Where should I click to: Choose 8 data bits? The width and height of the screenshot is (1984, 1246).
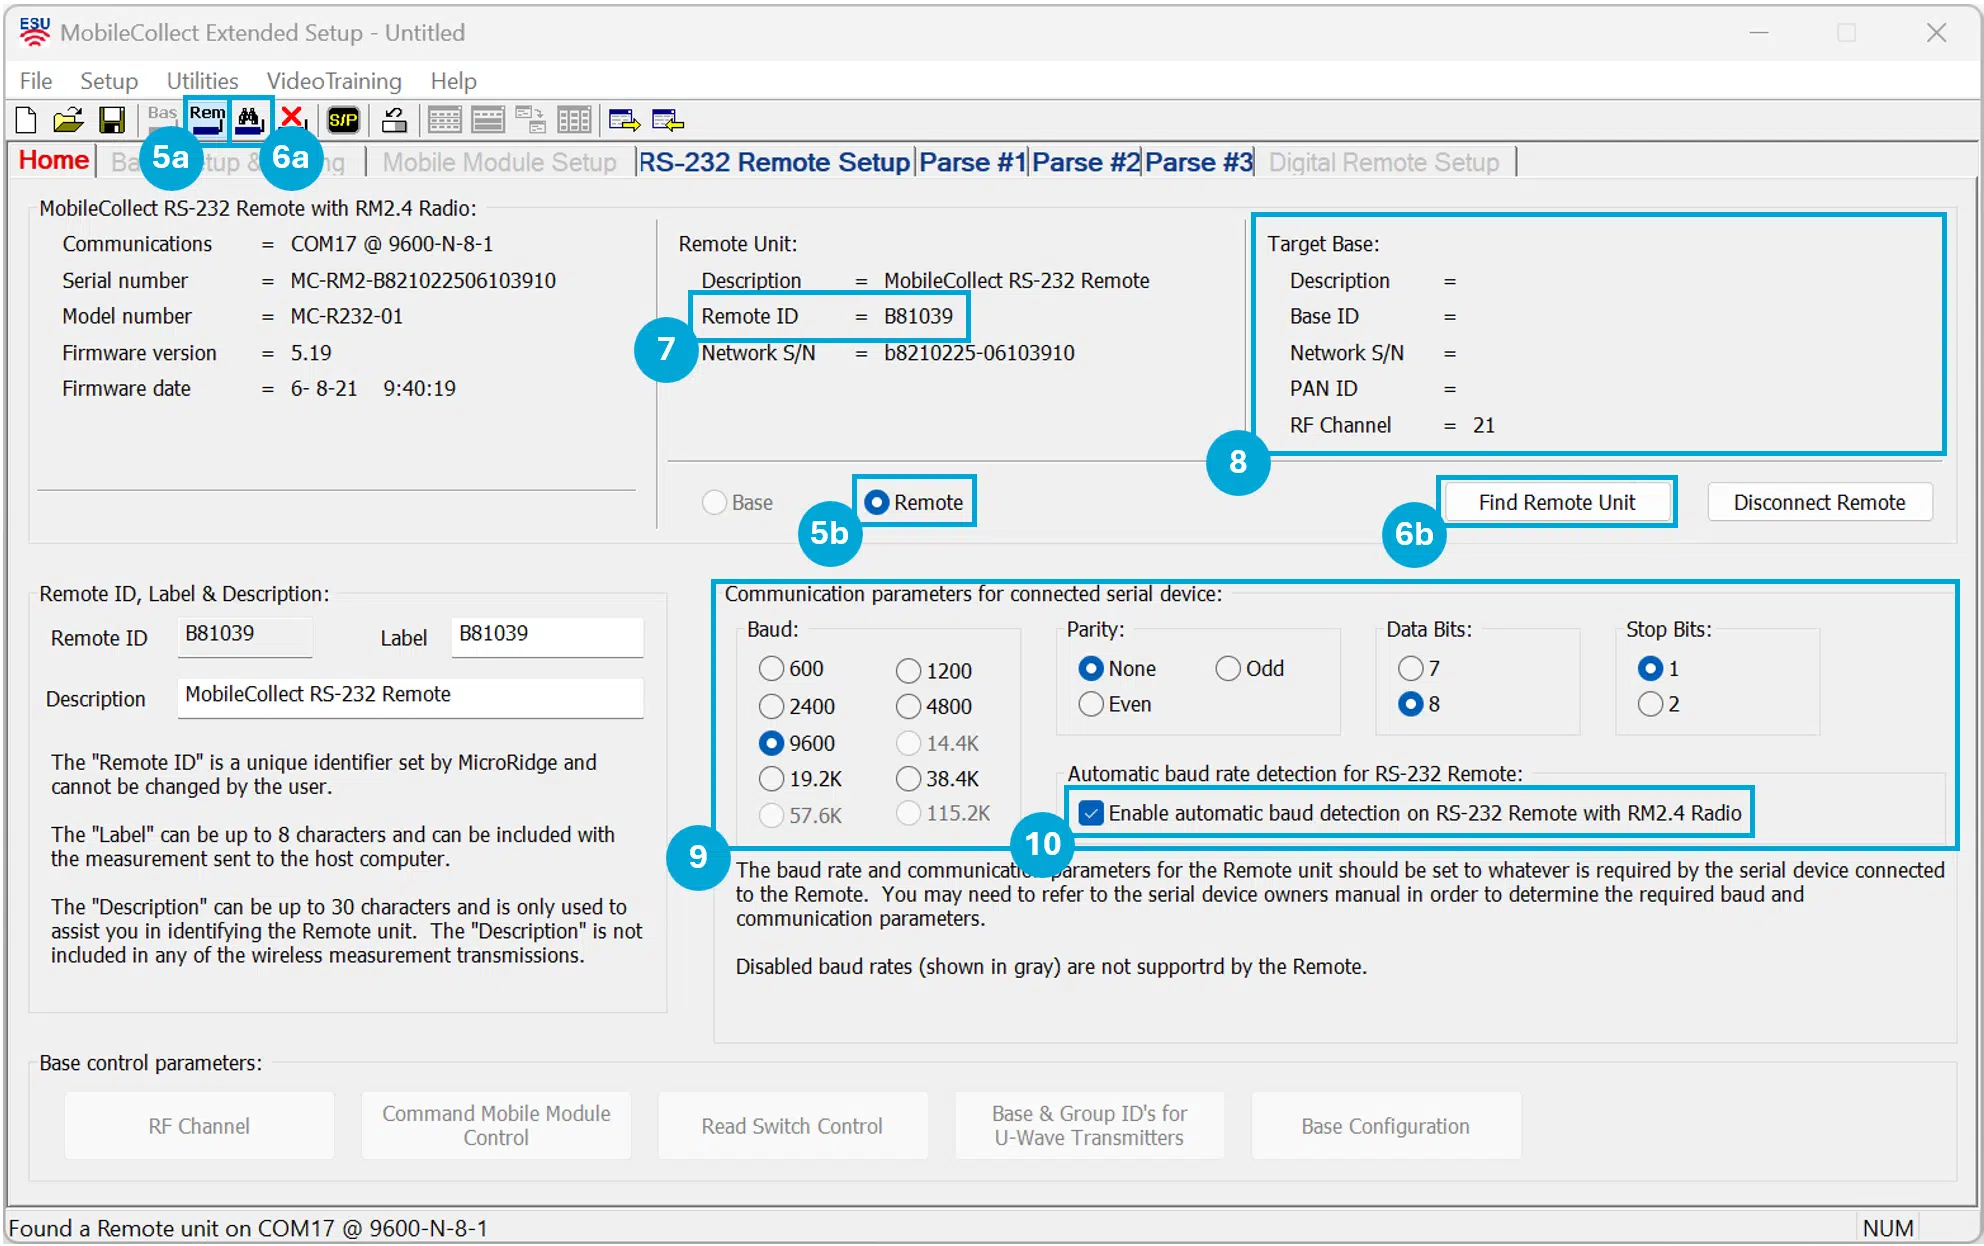[x=1419, y=704]
